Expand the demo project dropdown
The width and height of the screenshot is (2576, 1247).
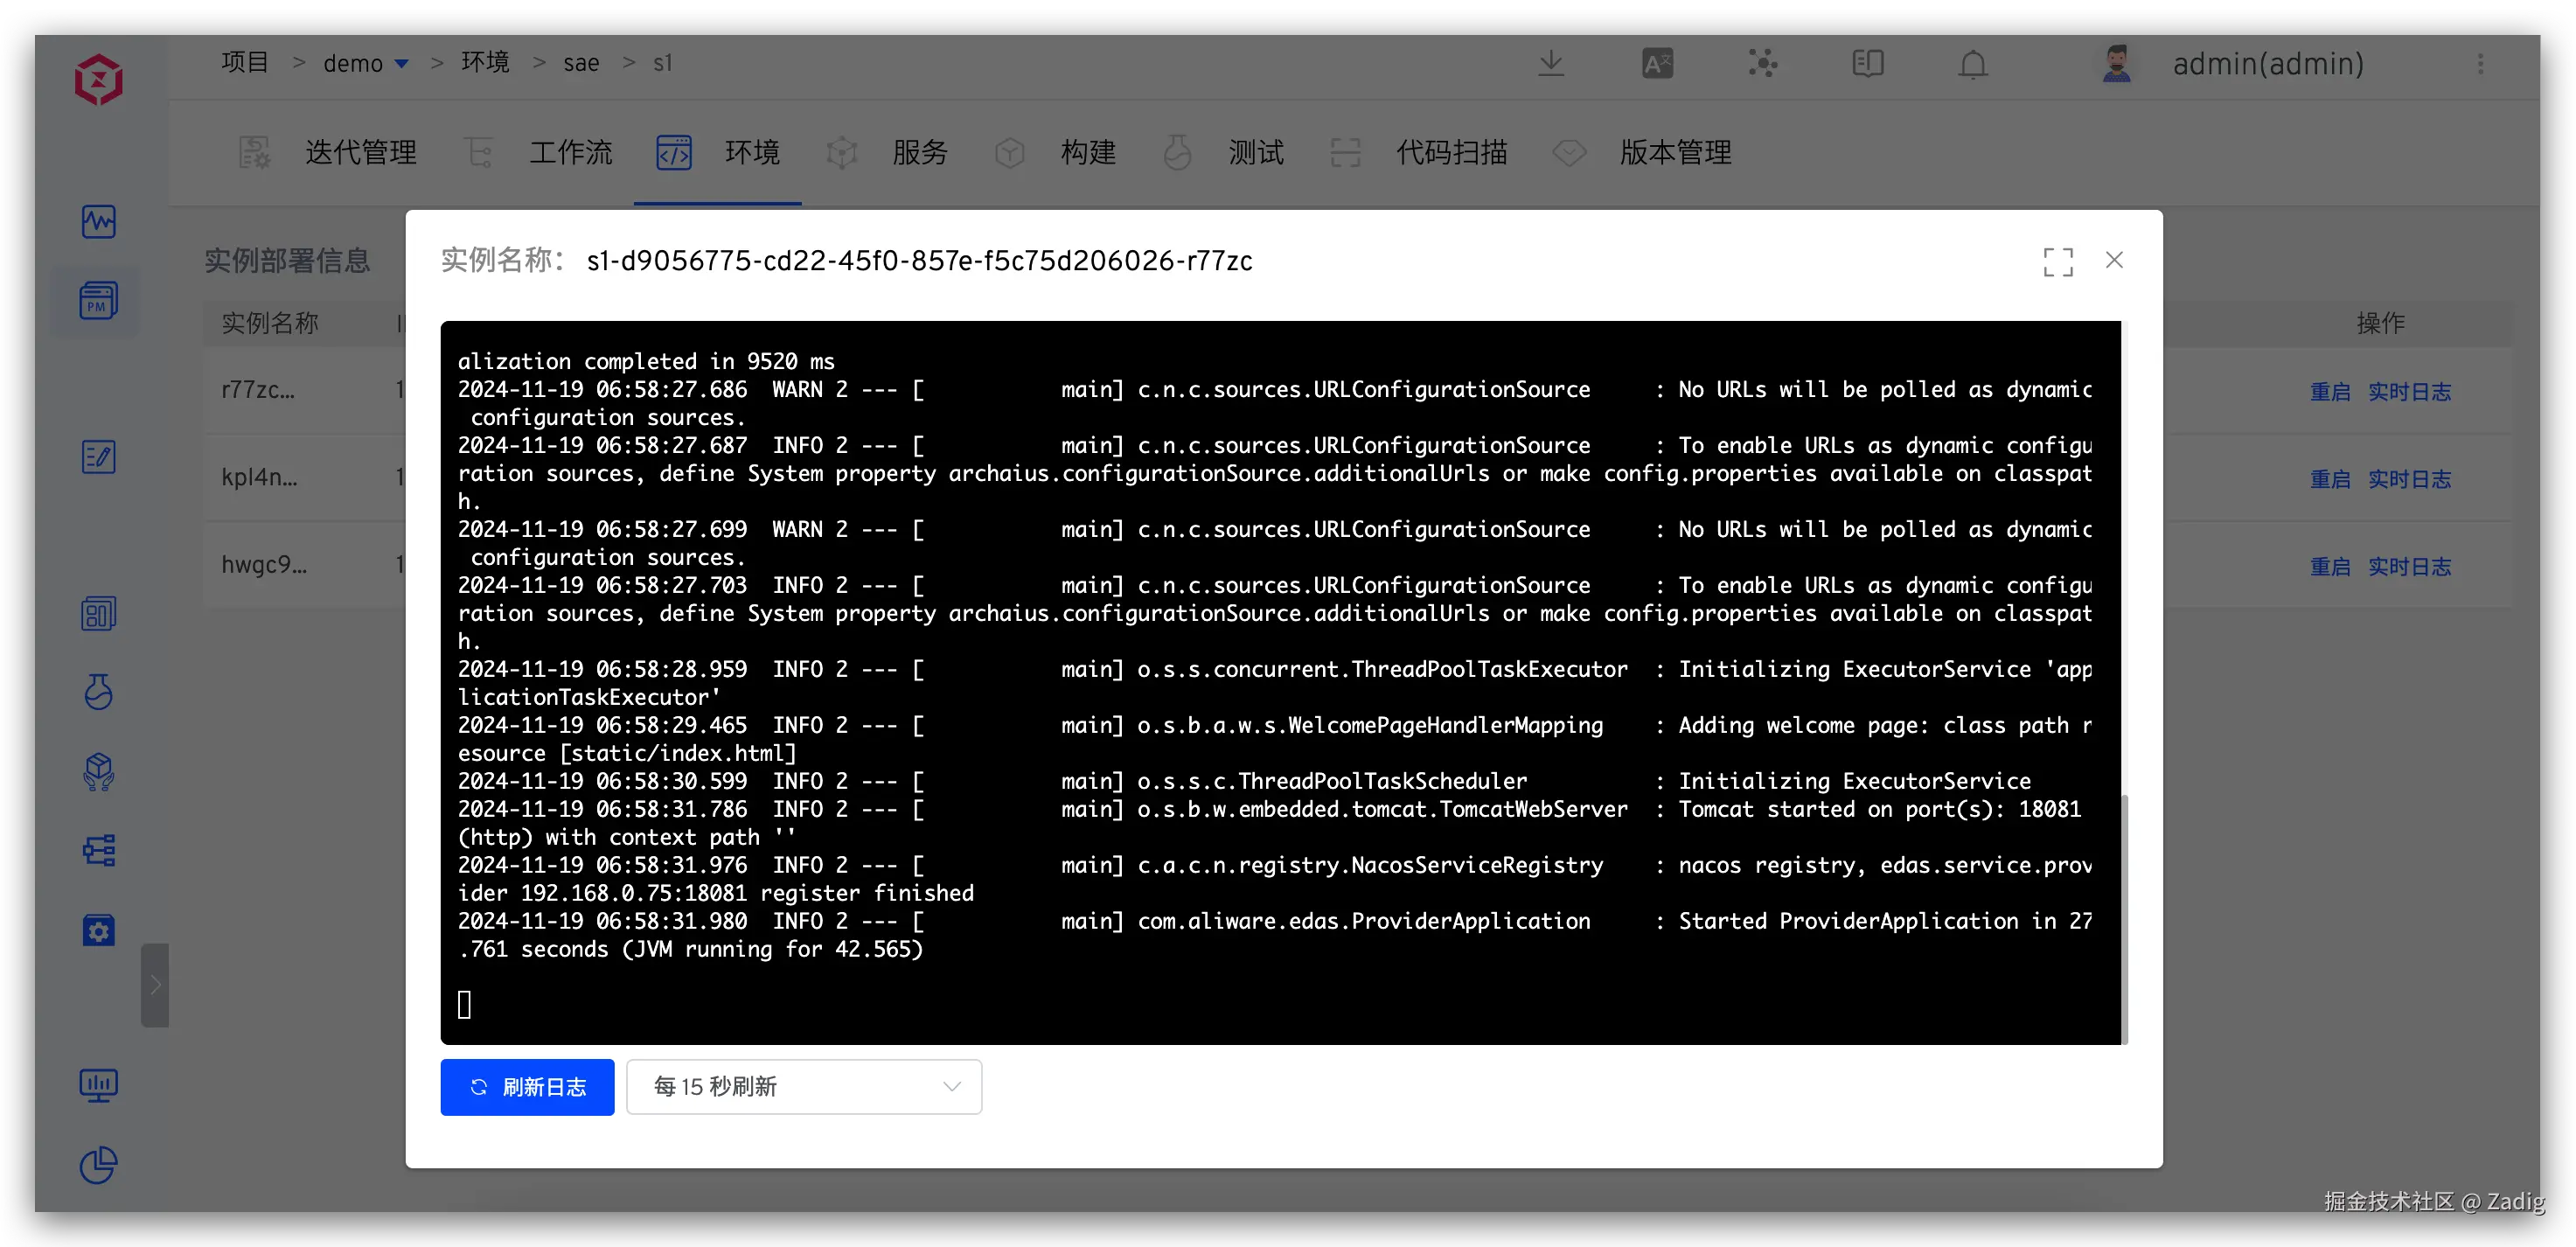(401, 64)
